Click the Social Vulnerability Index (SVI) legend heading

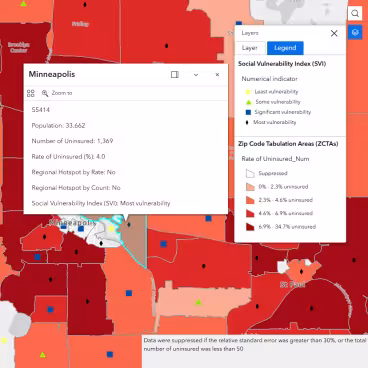click(282, 64)
